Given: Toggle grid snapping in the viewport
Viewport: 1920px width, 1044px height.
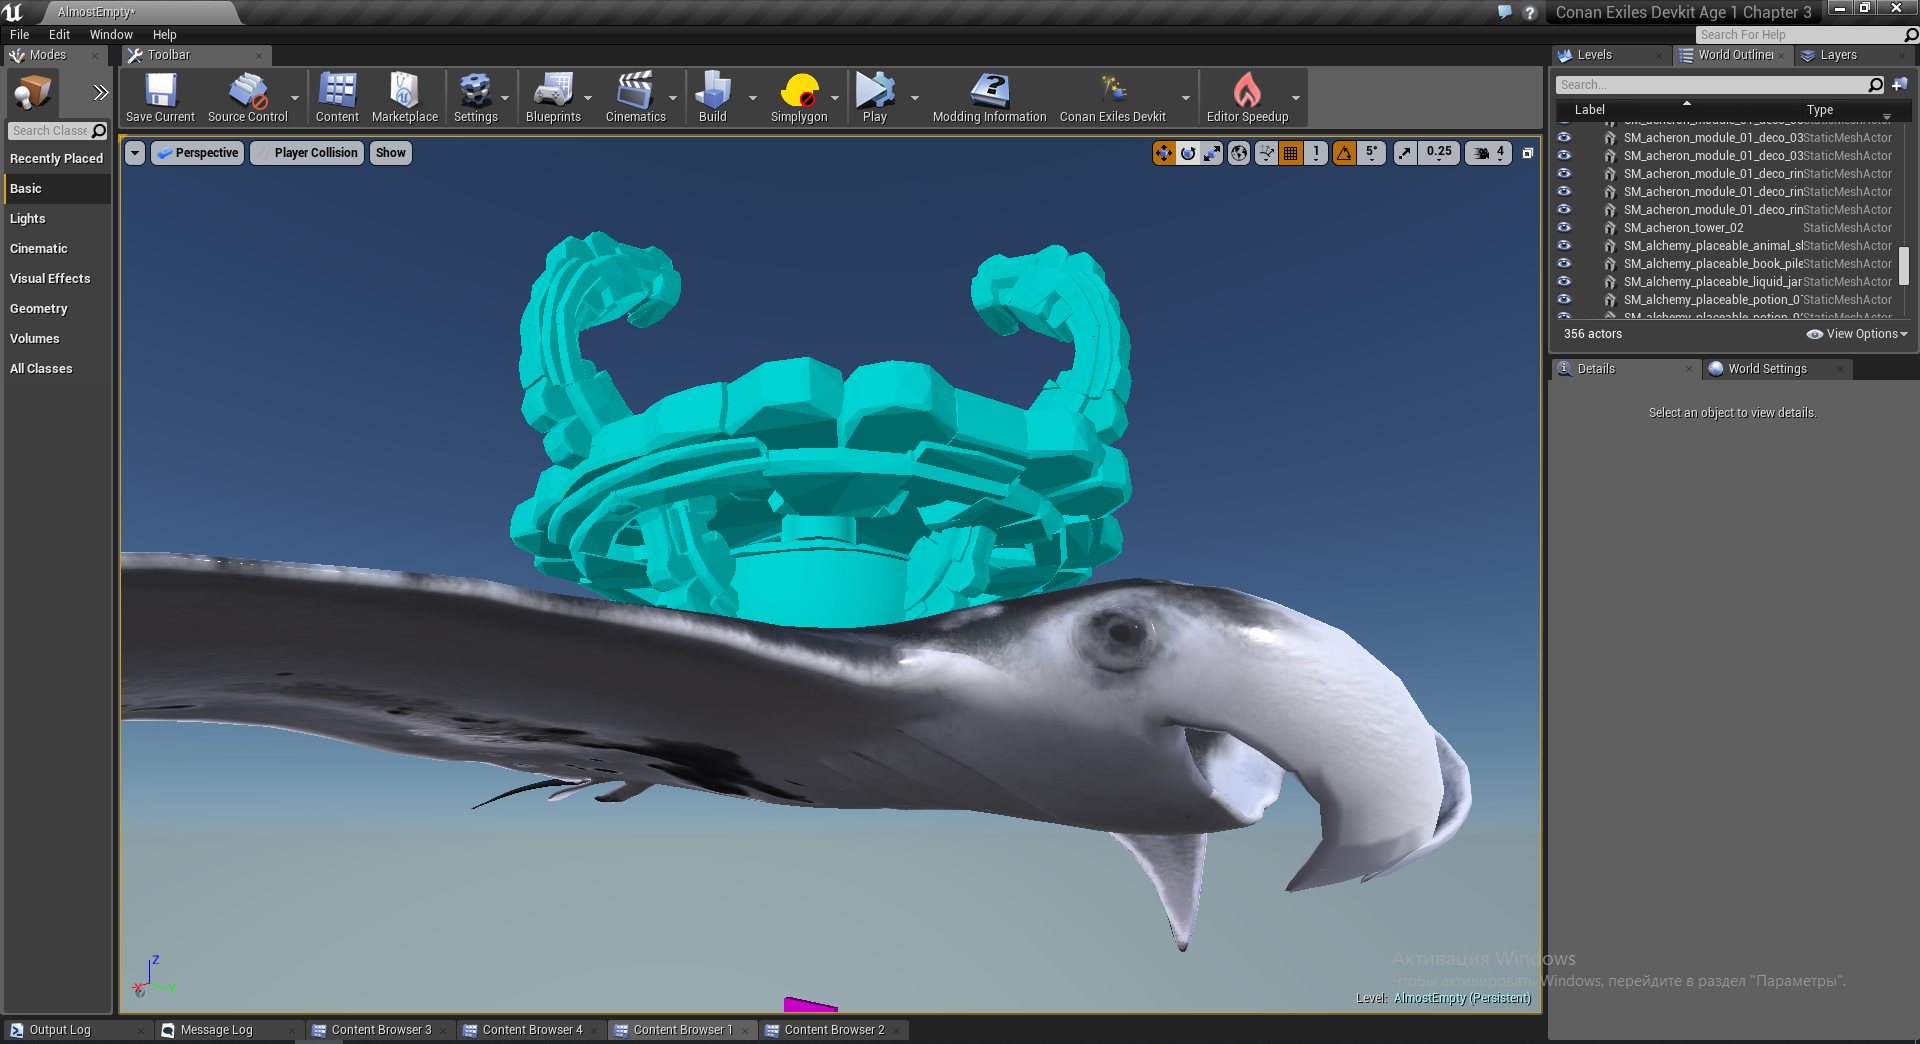Looking at the screenshot, I should (1291, 153).
